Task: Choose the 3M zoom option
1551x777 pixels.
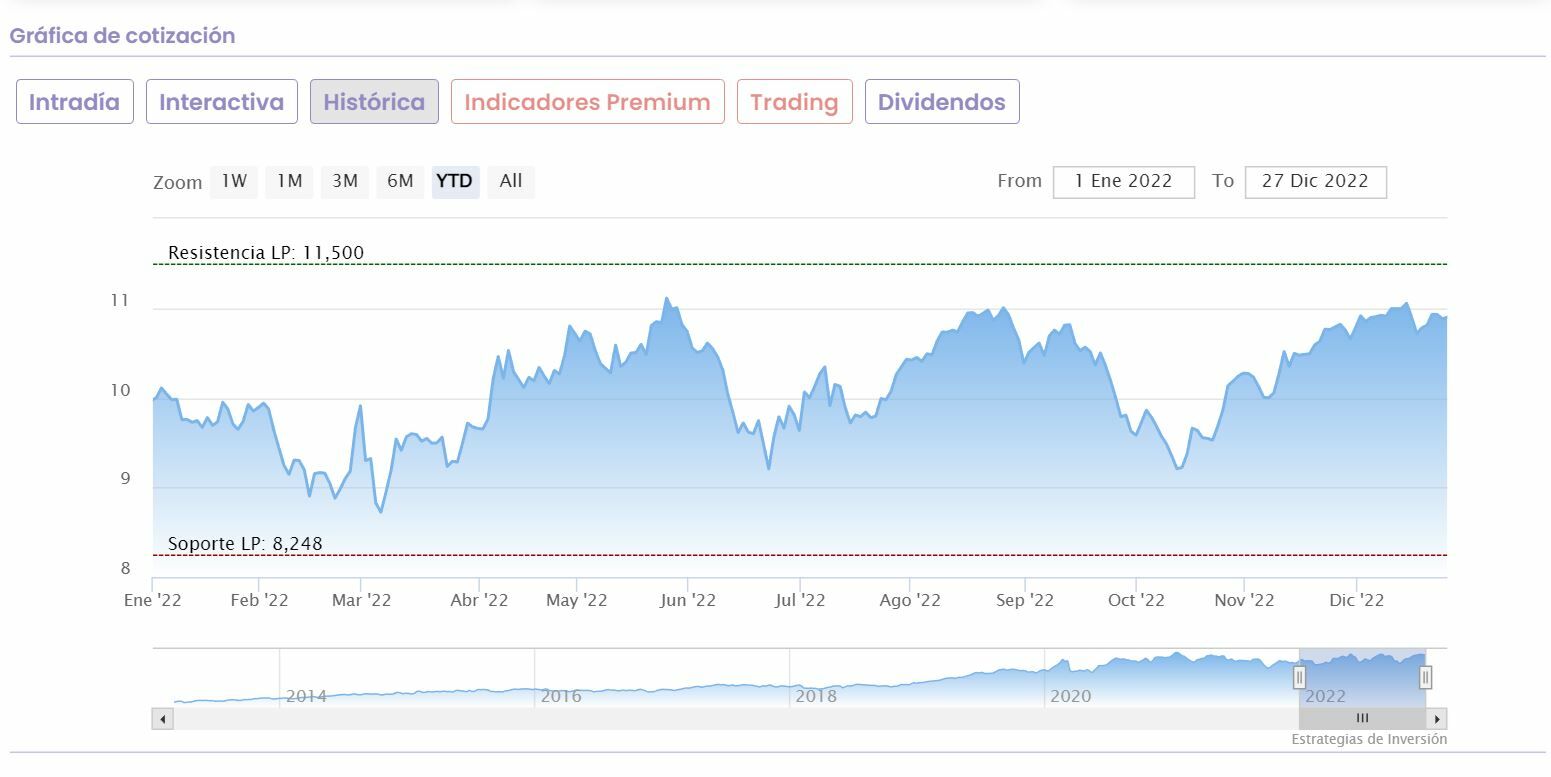Action: 345,182
